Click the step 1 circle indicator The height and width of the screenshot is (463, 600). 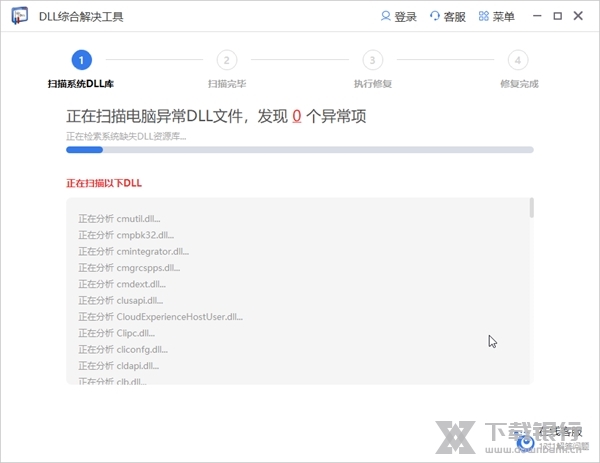(82, 60)
